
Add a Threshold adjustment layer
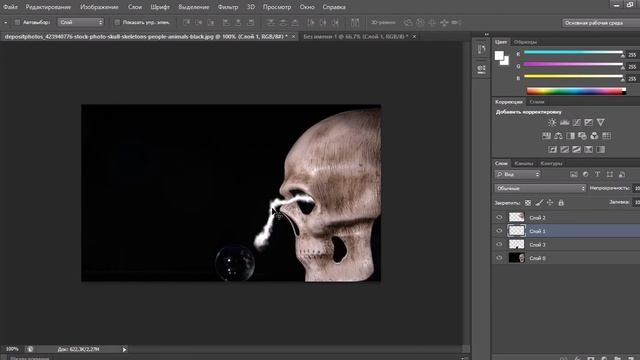pyautogui.click(x=576, y=149)
